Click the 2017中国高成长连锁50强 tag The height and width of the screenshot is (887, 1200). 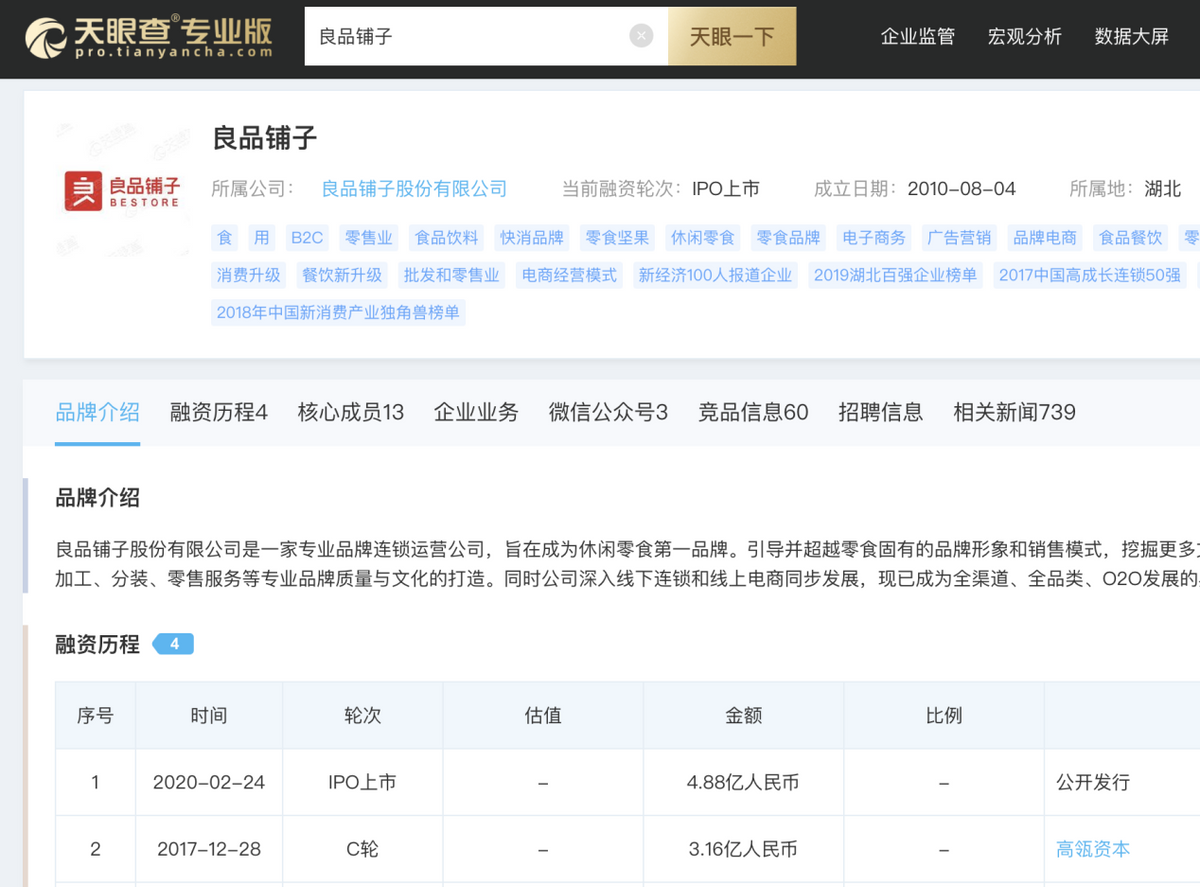[x=1090, y=275]
